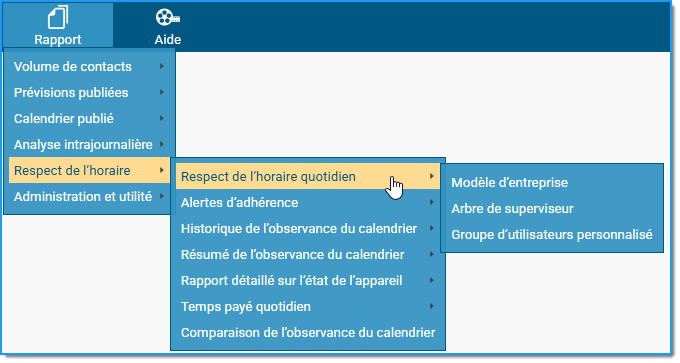Expand arrow beside Calendrier publié

point(162,118)
